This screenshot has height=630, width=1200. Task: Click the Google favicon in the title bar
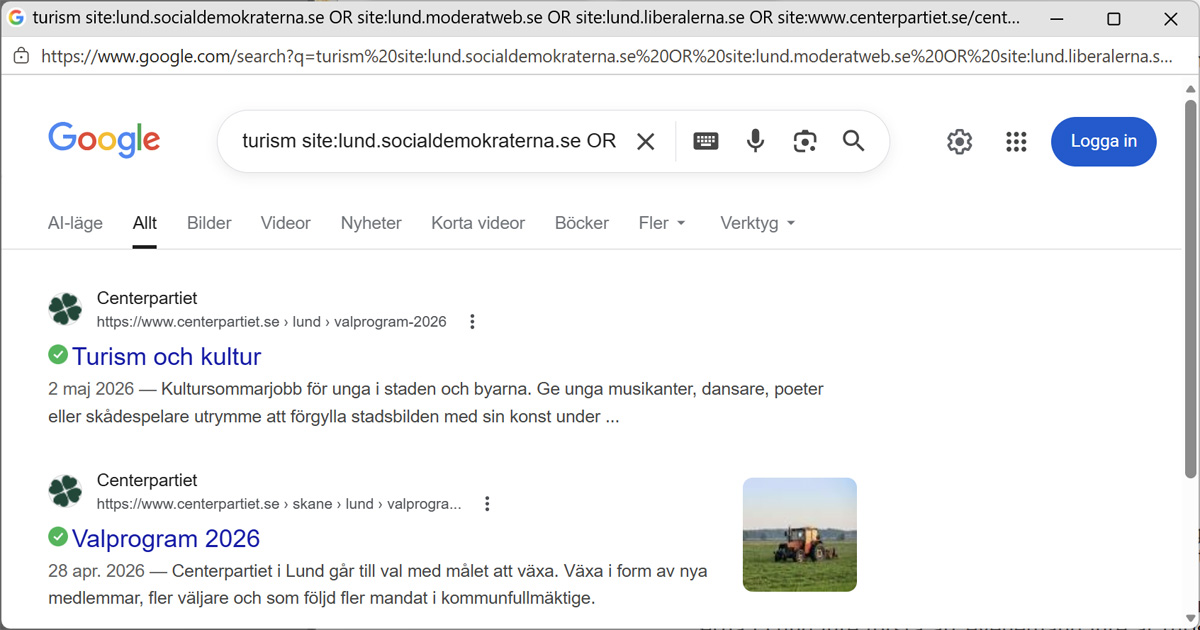tap(16, 18)
